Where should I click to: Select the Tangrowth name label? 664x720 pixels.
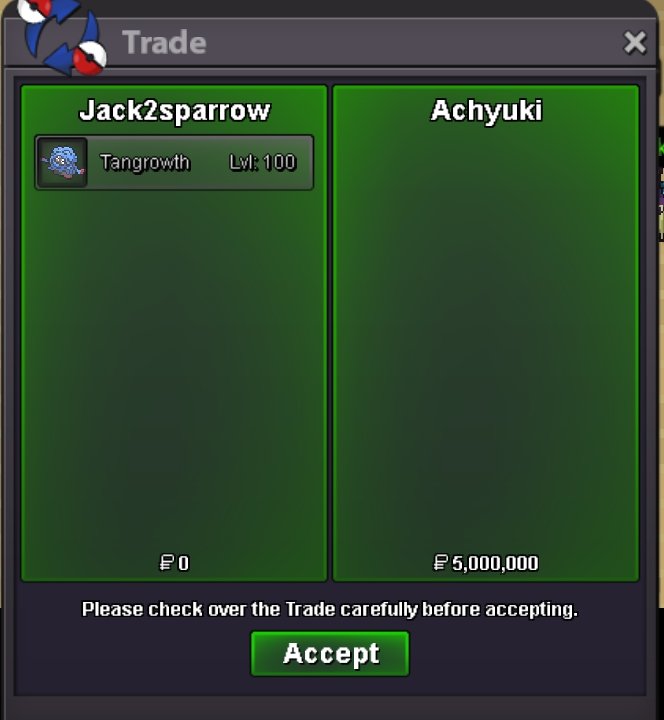coord(145,163)
